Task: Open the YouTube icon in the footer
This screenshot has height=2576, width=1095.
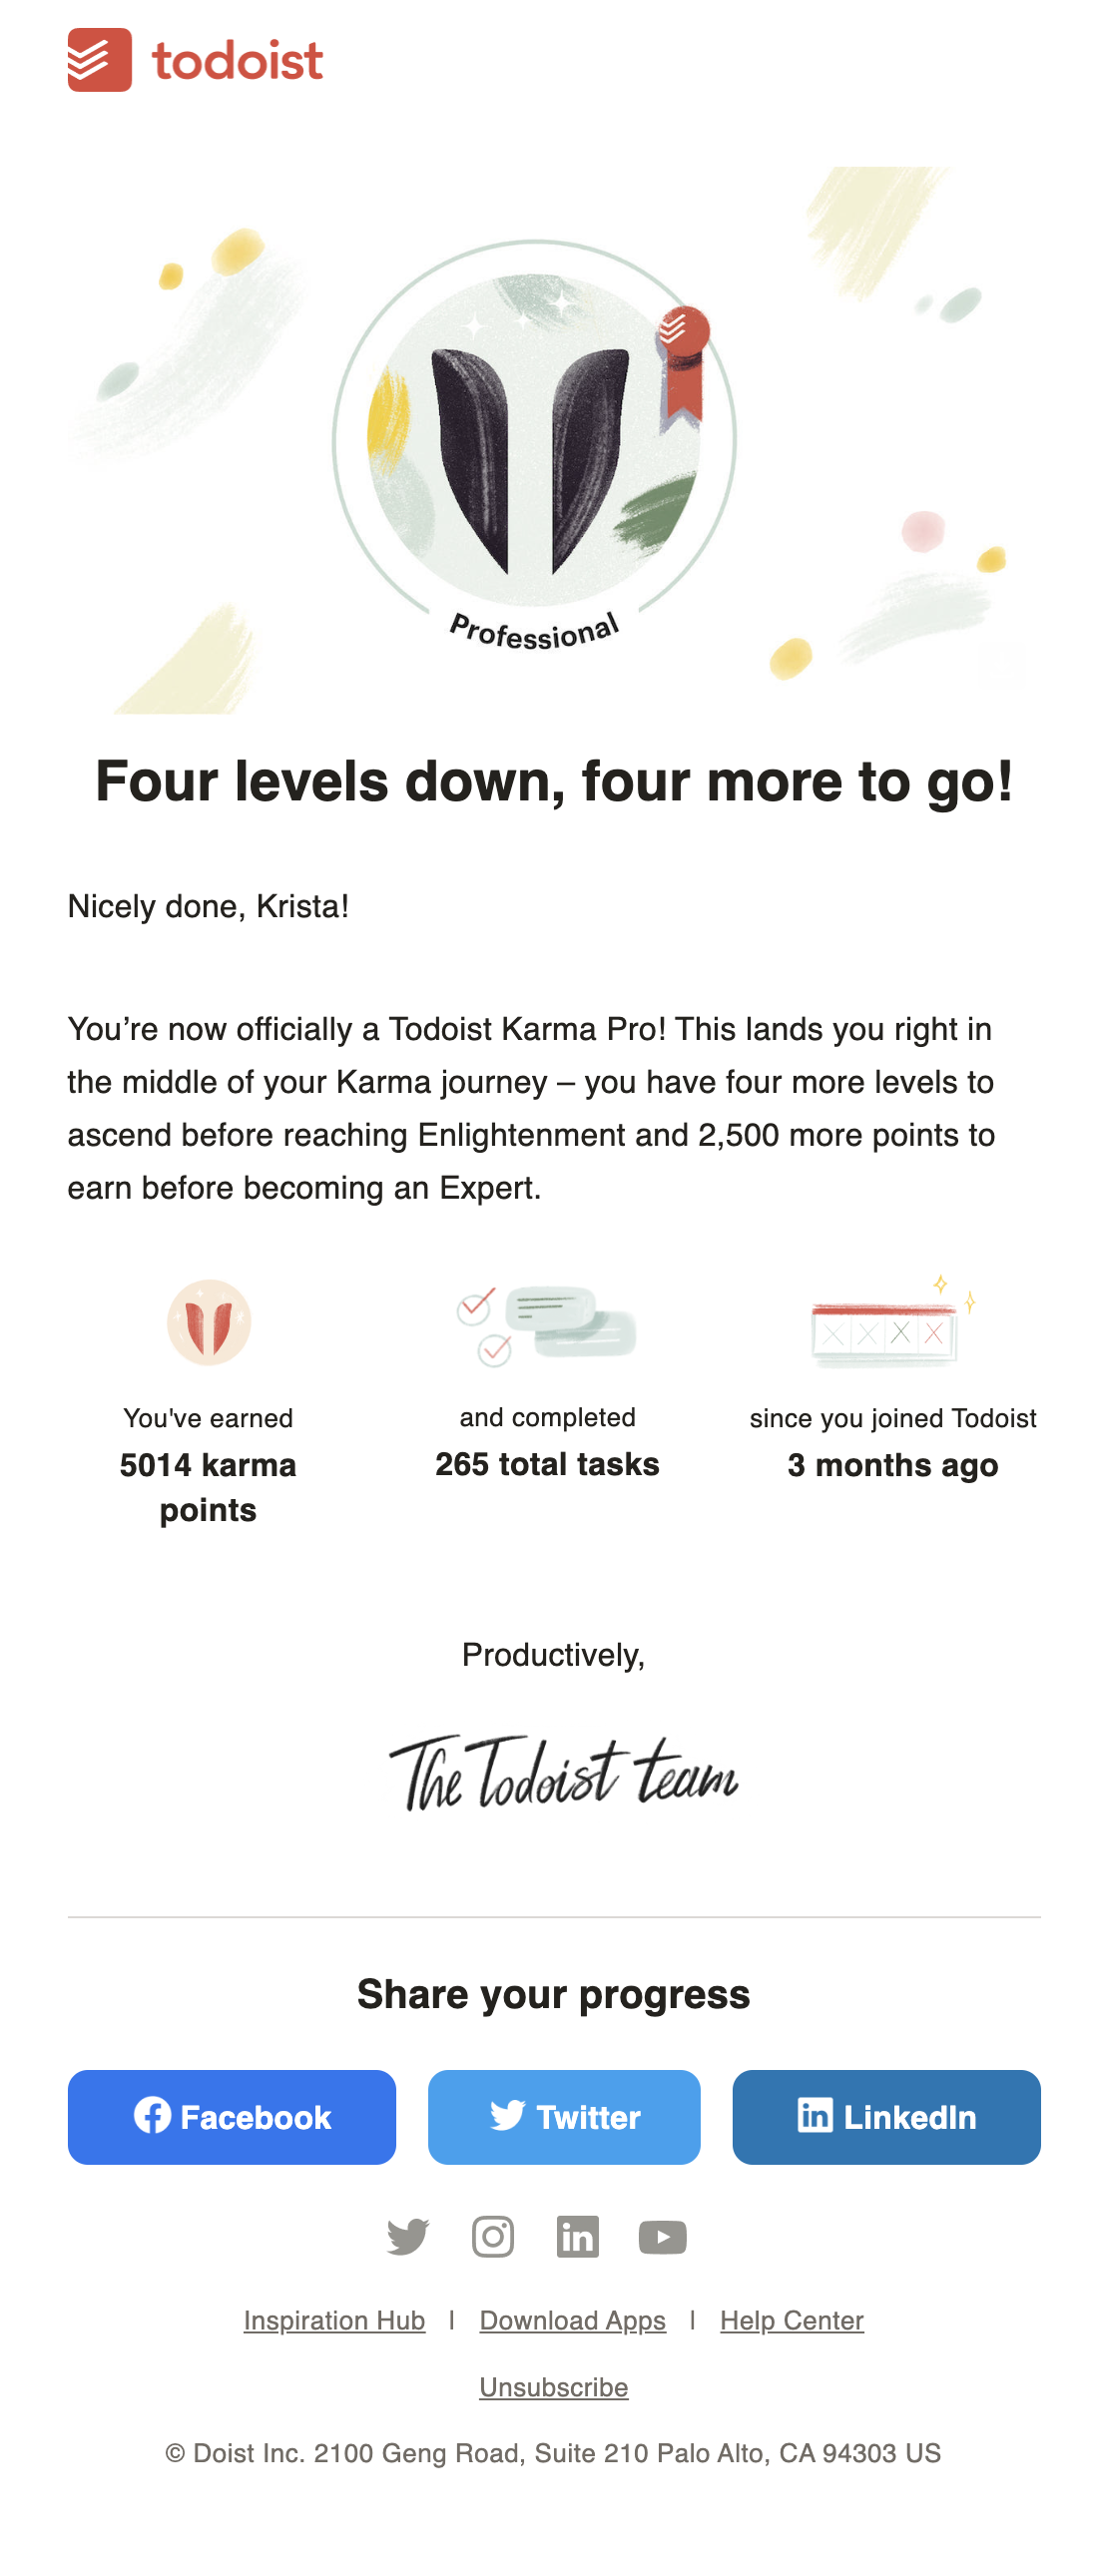Action: [663, 2236]
